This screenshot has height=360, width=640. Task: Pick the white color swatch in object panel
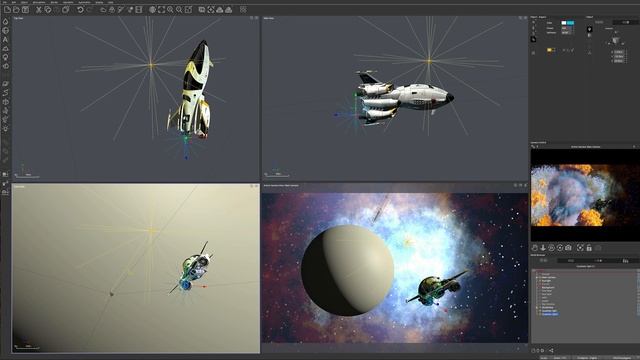[x=564, y=23]
